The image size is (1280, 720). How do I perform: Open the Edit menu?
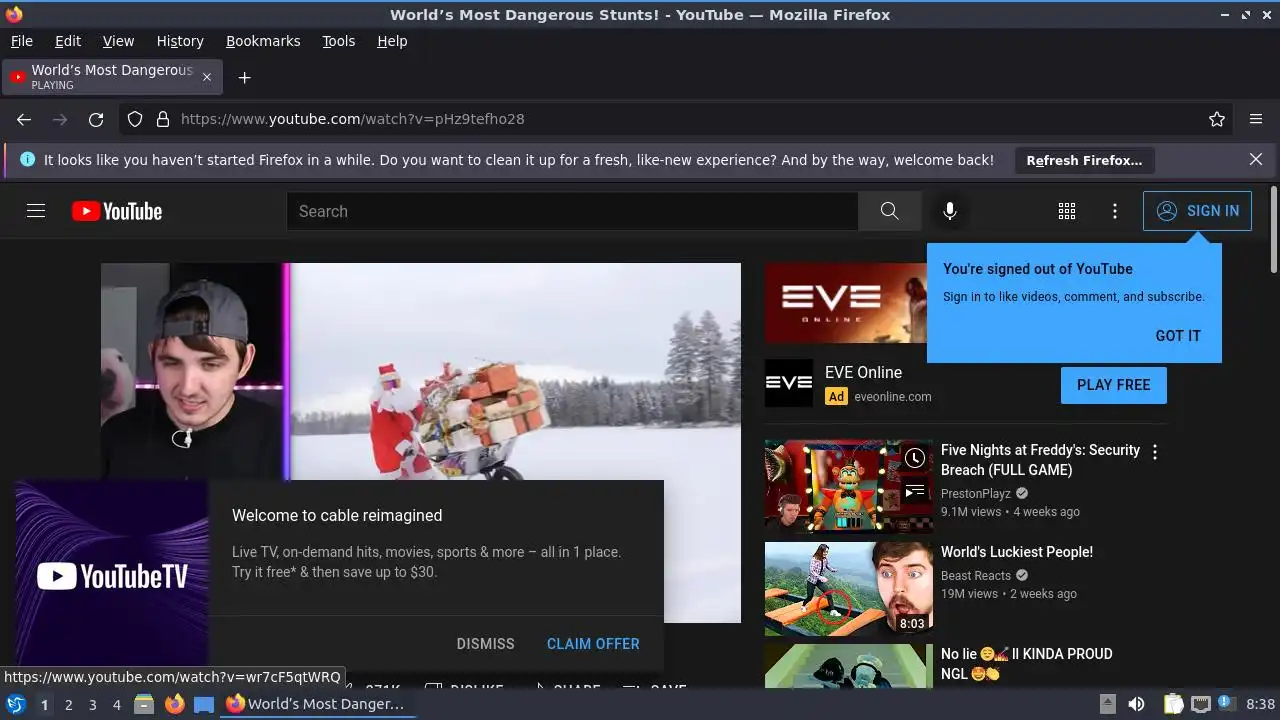68,41
